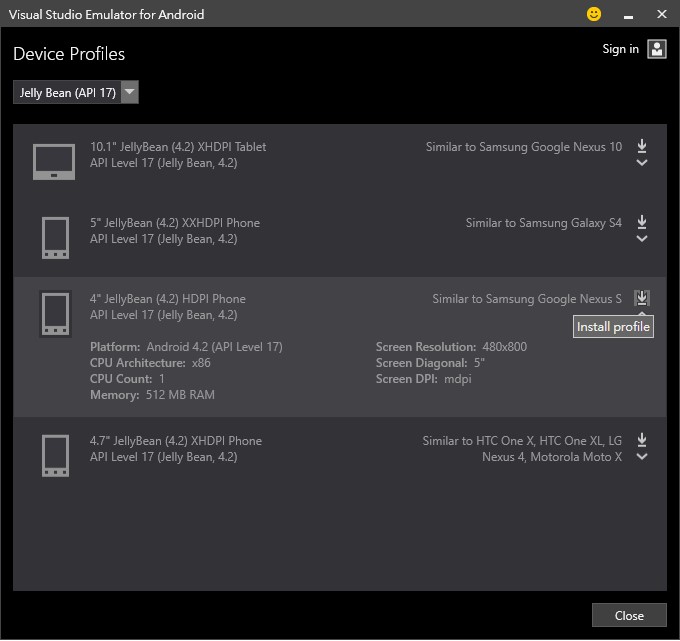The width and height of the screenshot is (680, 641).
Task: Expand details for 5" XXHDPI Phone profile
Action: tap(642, 239)
